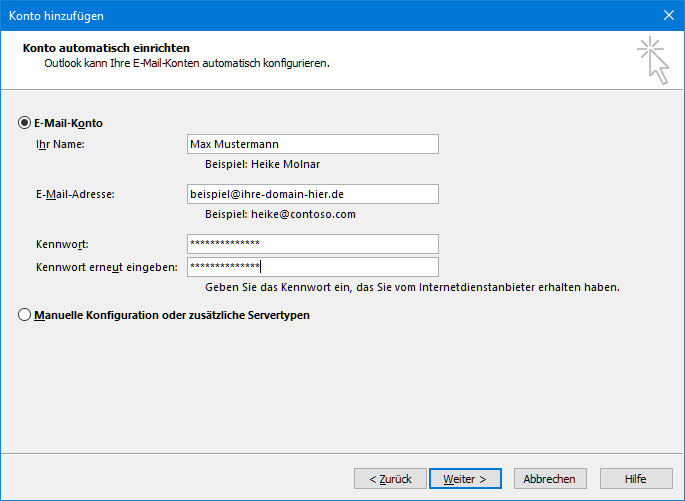The width and height of the screenshot is (685, 501).
Task: Cancel setup with the Abbrechen button
Action: [x=549, y=479]
